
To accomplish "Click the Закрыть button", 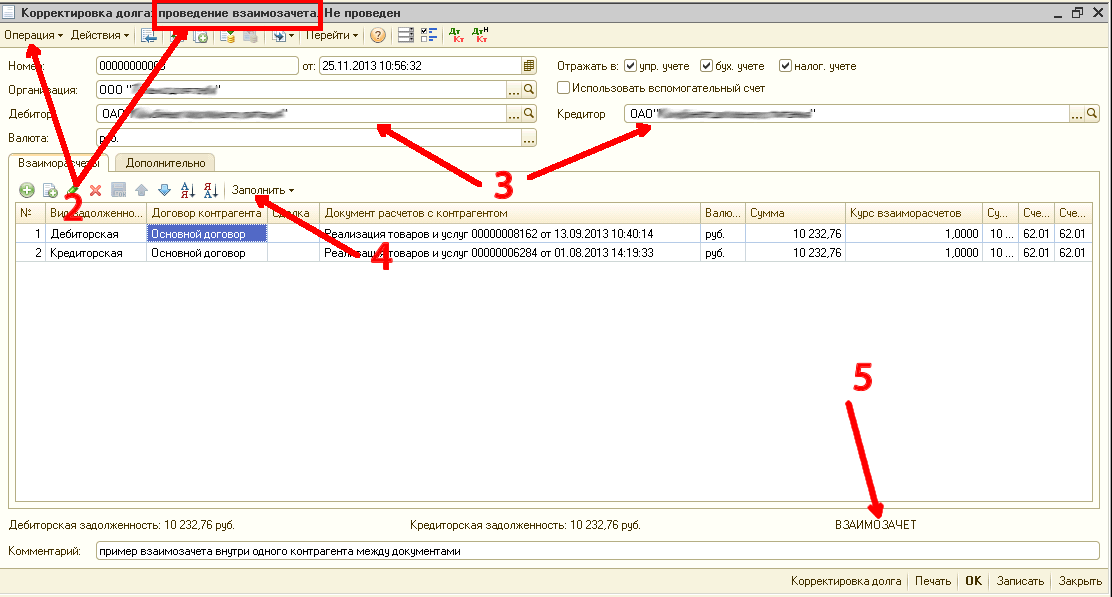I will click(x=1080, y=581).
